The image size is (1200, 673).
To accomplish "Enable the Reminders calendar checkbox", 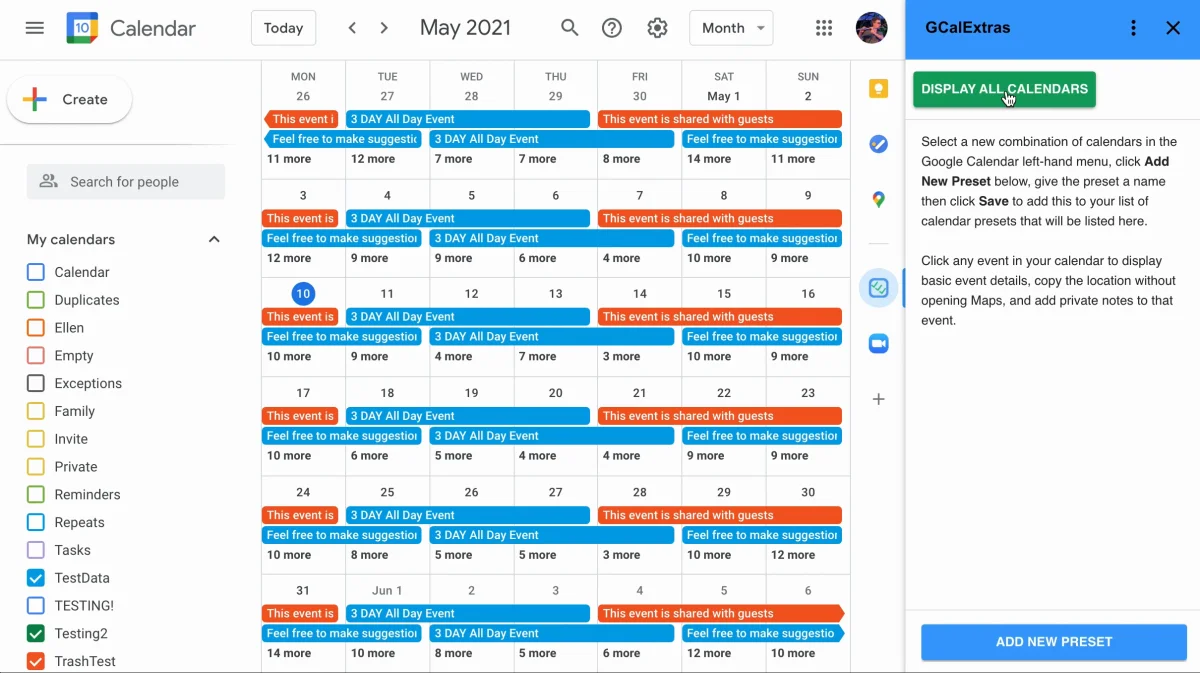I will tap(36, 494).
